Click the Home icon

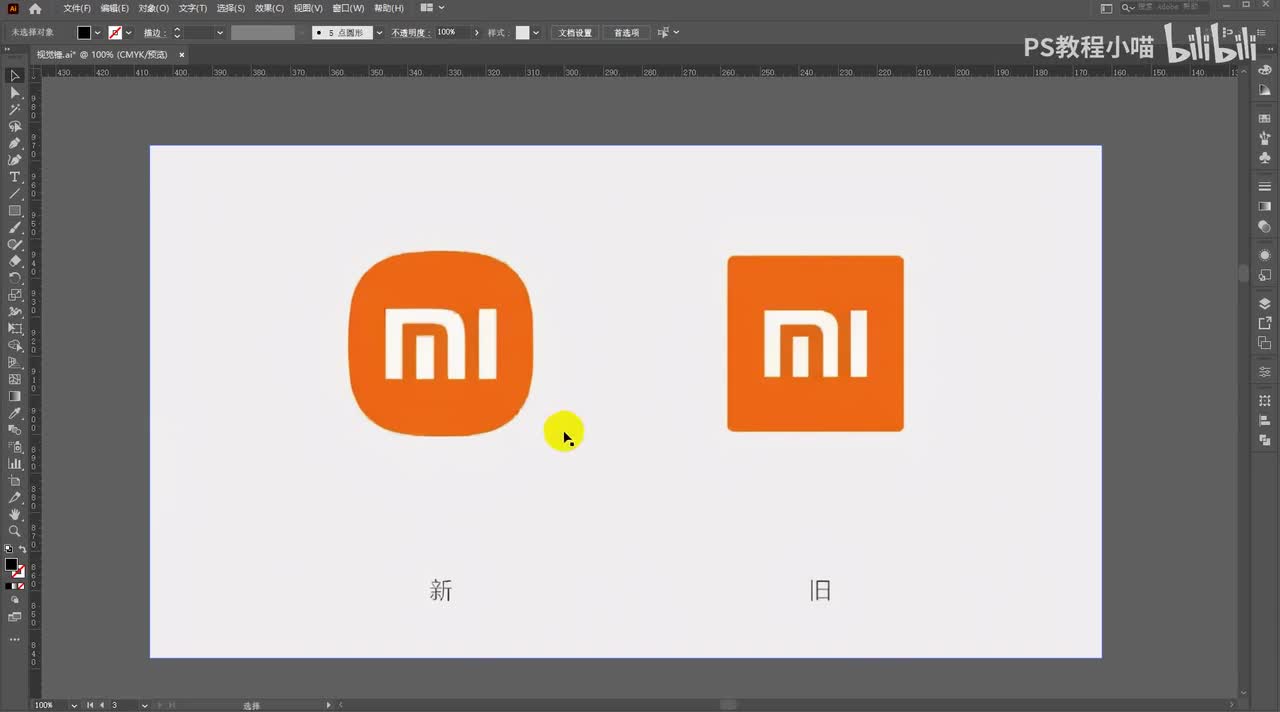(35, 8)
